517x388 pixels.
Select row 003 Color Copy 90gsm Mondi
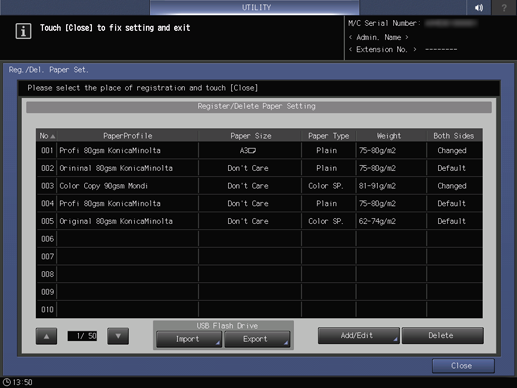[259, 186]
